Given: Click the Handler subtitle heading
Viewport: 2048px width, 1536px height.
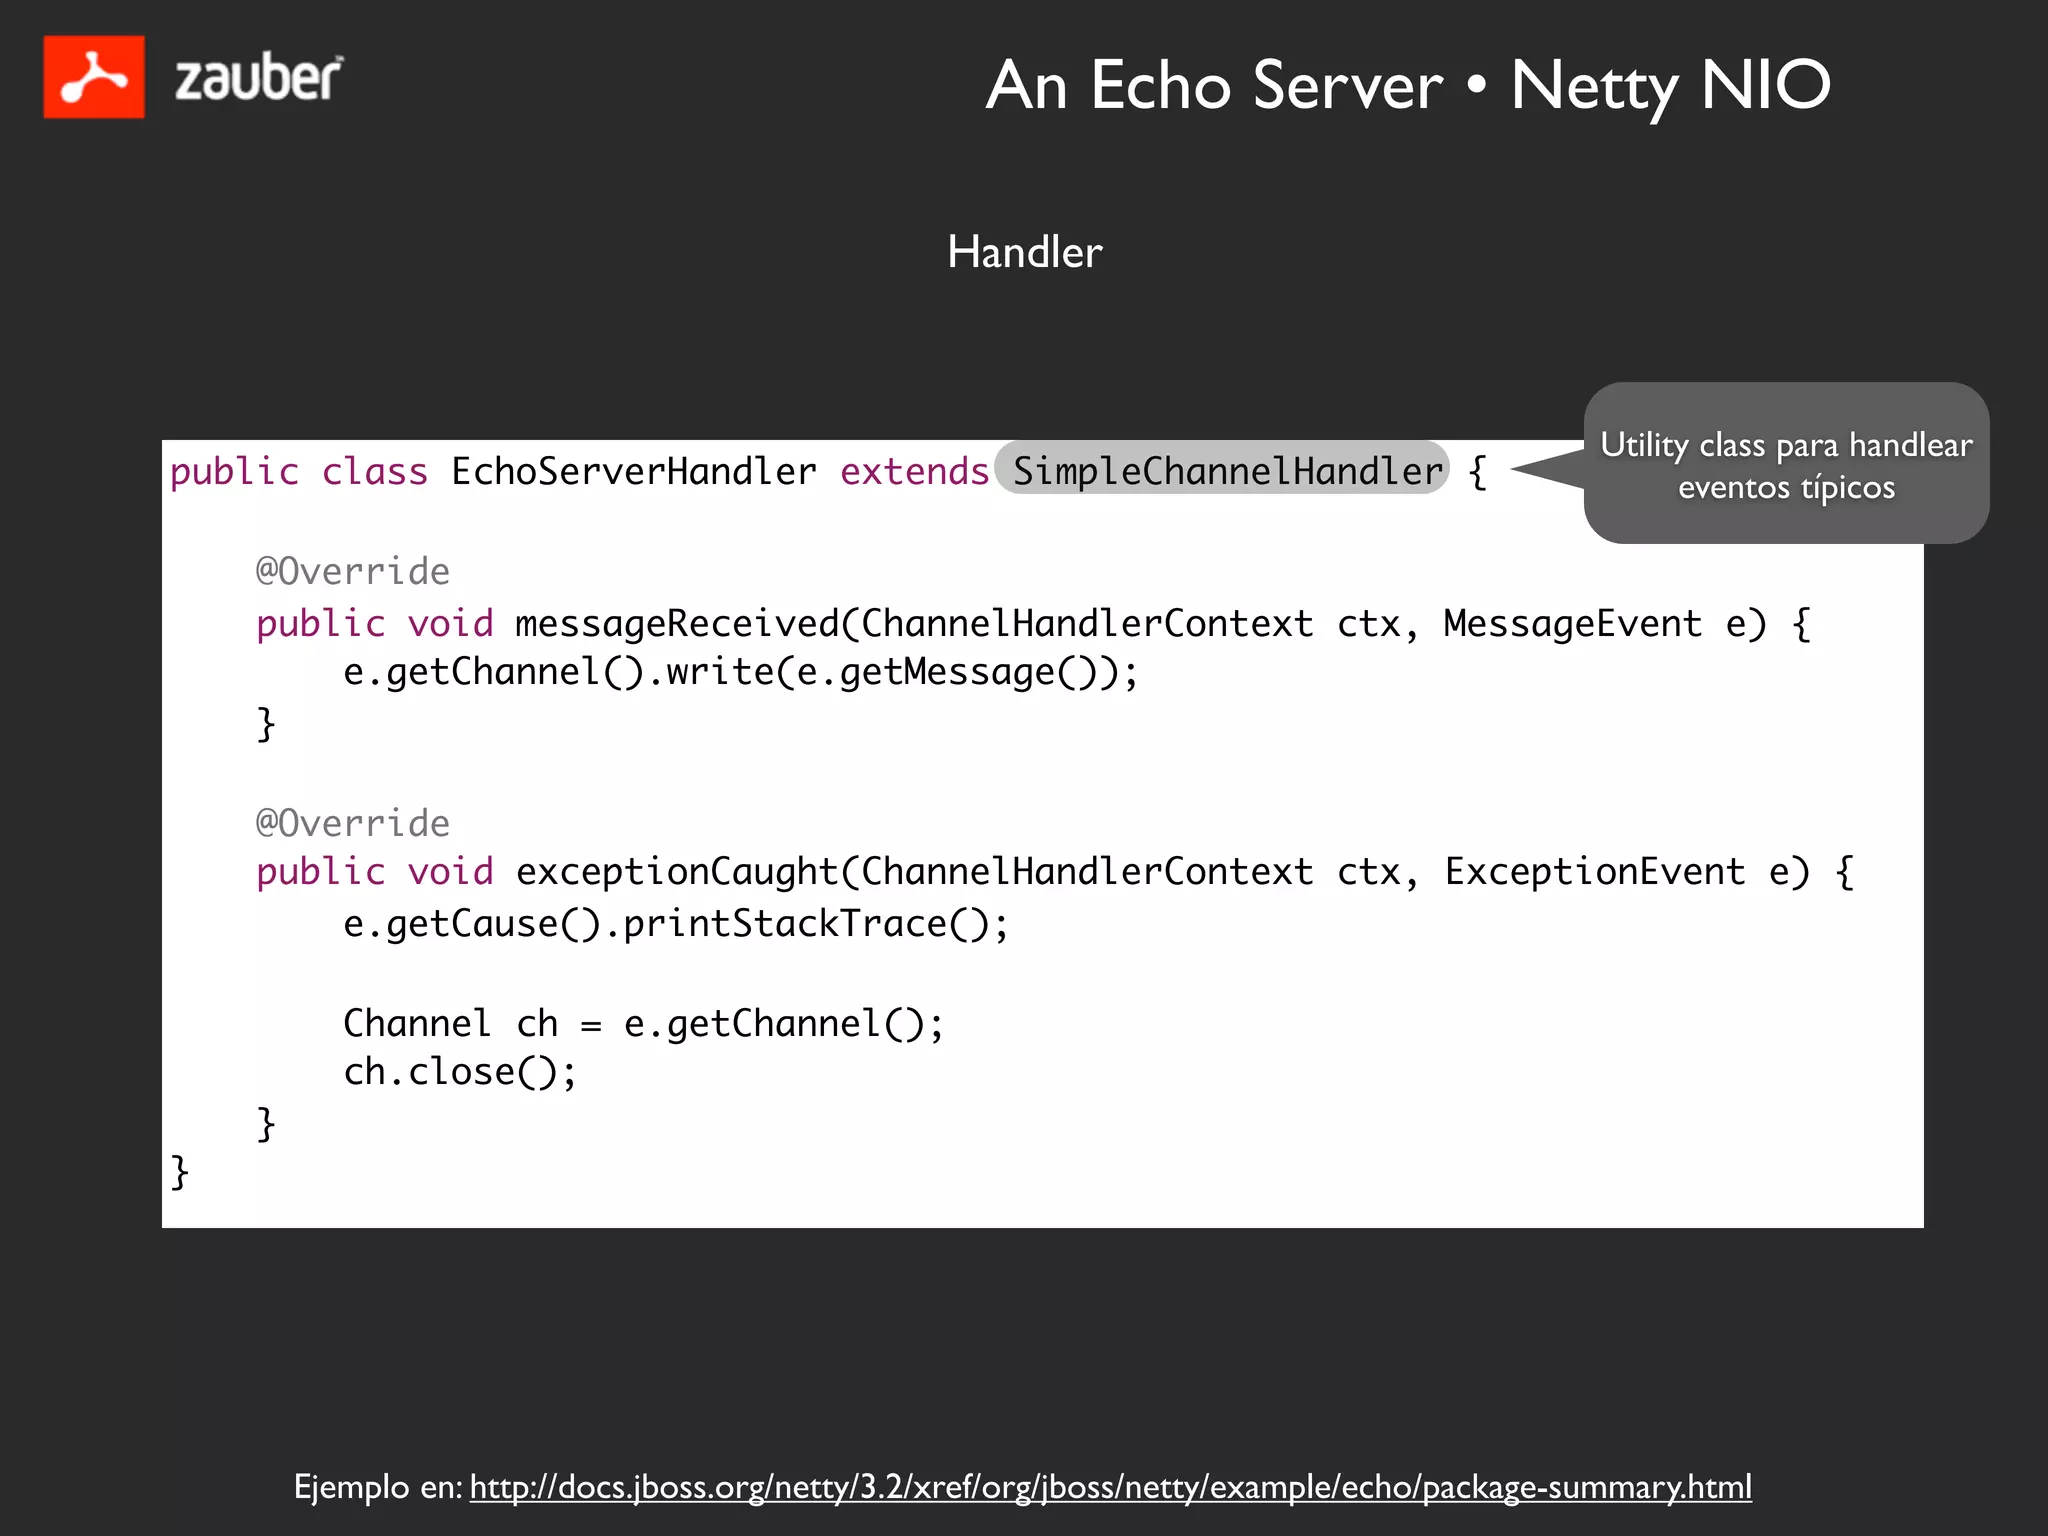Looking at the screenshot, I should [x=1024, y=252].
